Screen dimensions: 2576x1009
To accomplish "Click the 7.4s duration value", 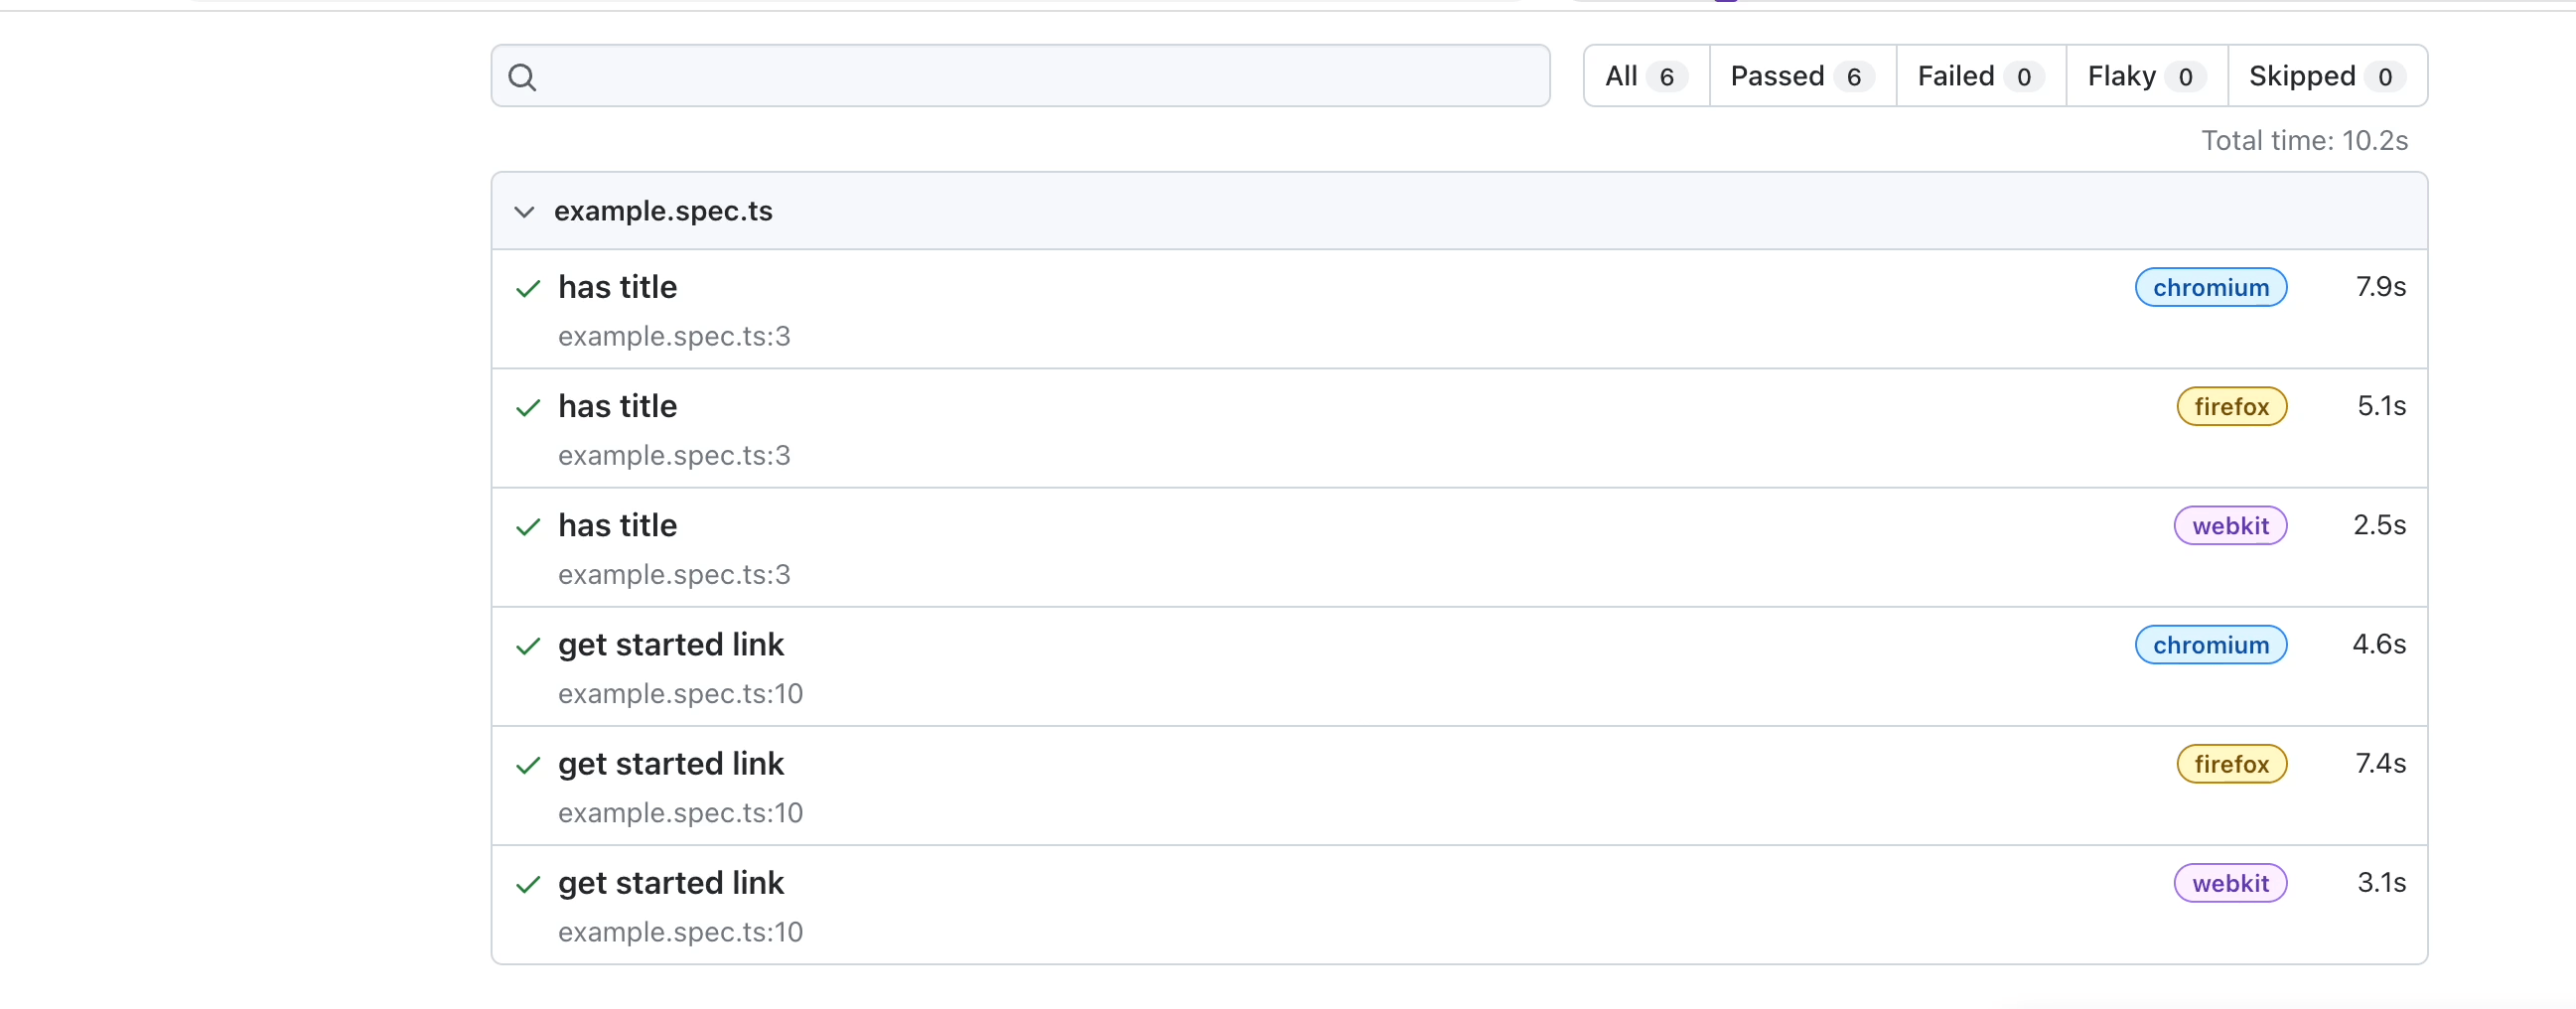I will pos(2380,763).
